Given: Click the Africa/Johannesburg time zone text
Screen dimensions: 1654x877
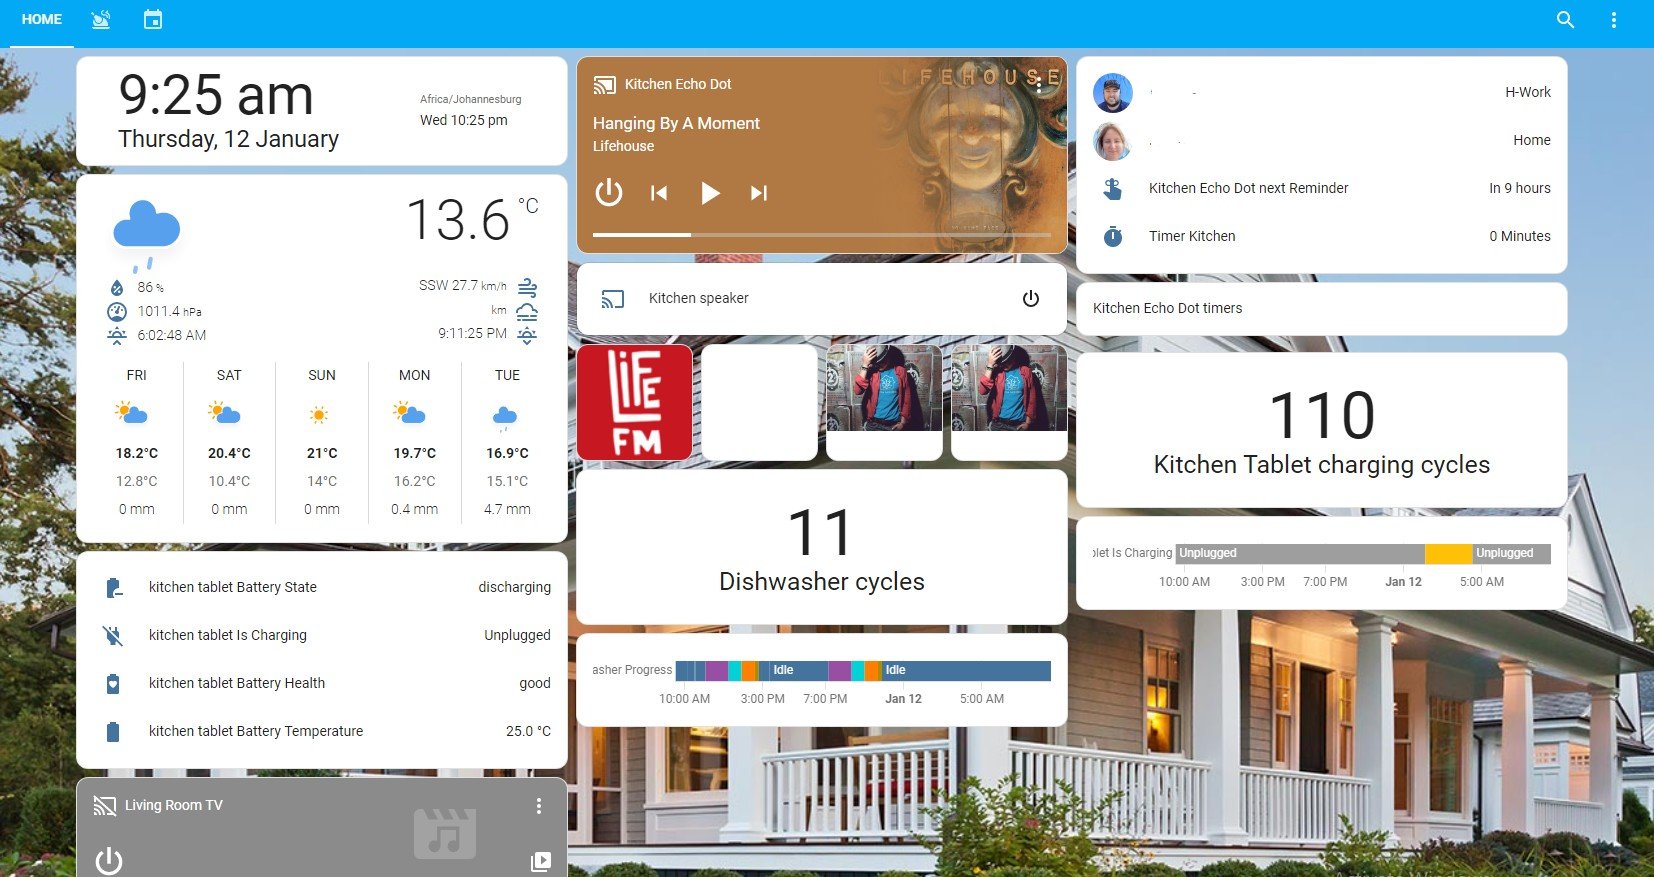Looking at the screenshot, I should pyautogui.click(x=471, y=99).
